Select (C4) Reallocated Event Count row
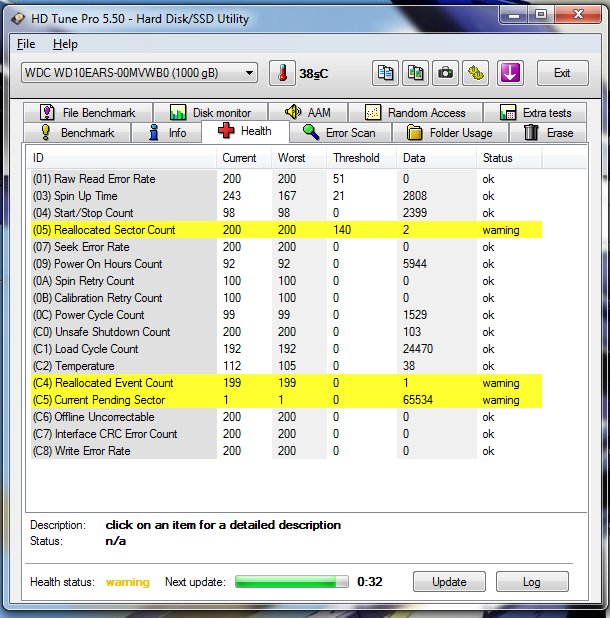This screenshot has height=618, width=610. 286,383
